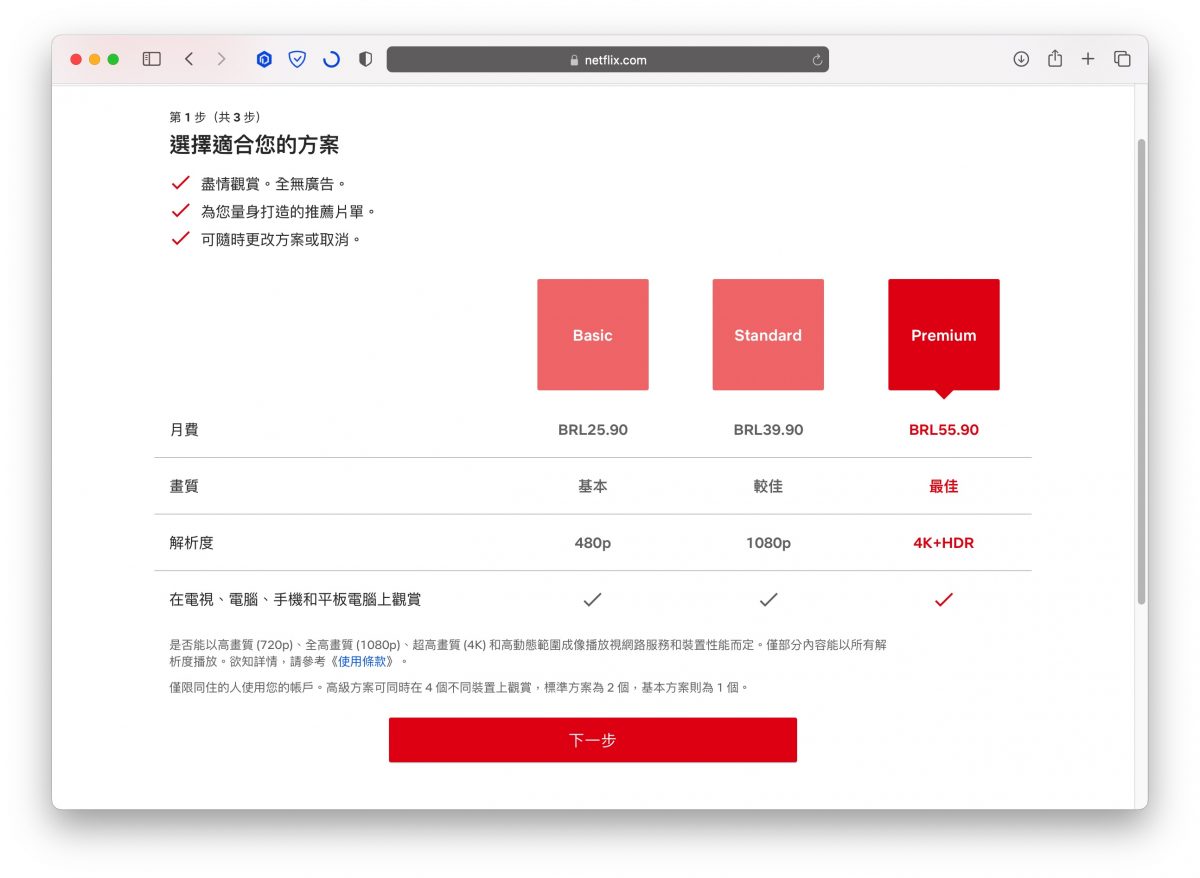Click the lock icon beside netflix.com
Screen dimensions: 1200x878
(x=574, y=60)
